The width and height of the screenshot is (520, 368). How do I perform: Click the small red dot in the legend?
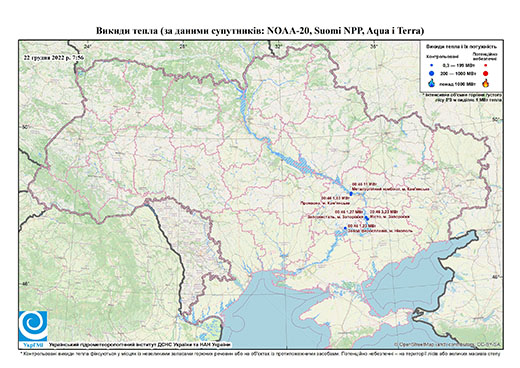point(485,65)
